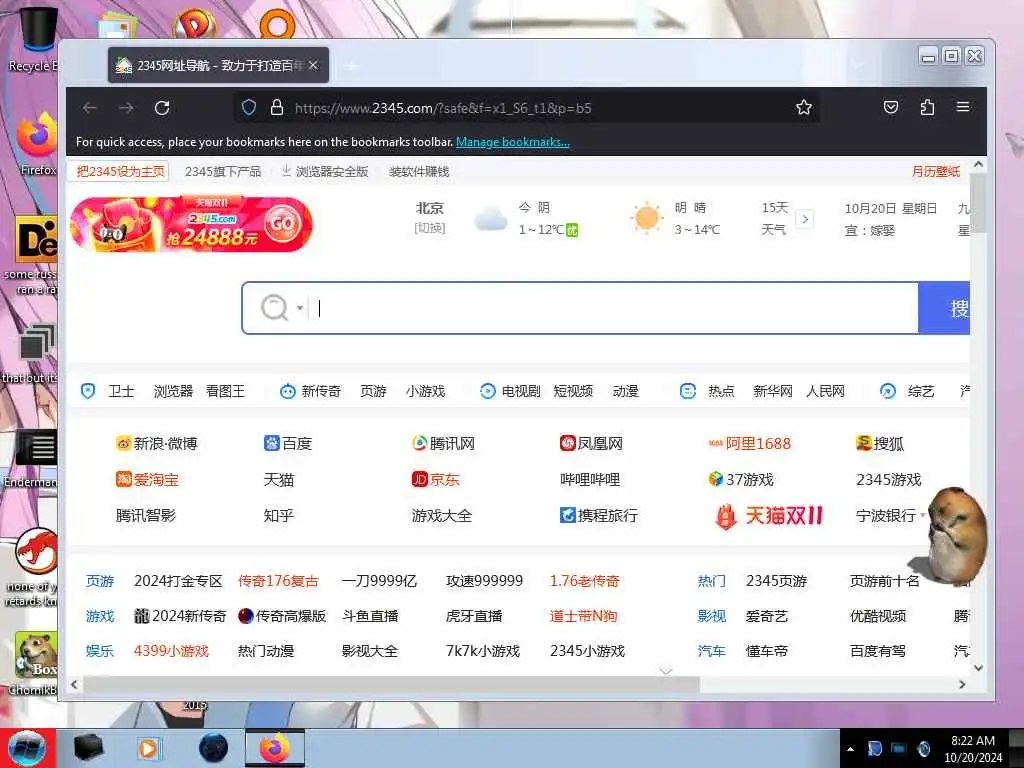The image size is (1024, 768).
Task: Open search engine dropdown next to magnifier
Action: coord(300,308)
